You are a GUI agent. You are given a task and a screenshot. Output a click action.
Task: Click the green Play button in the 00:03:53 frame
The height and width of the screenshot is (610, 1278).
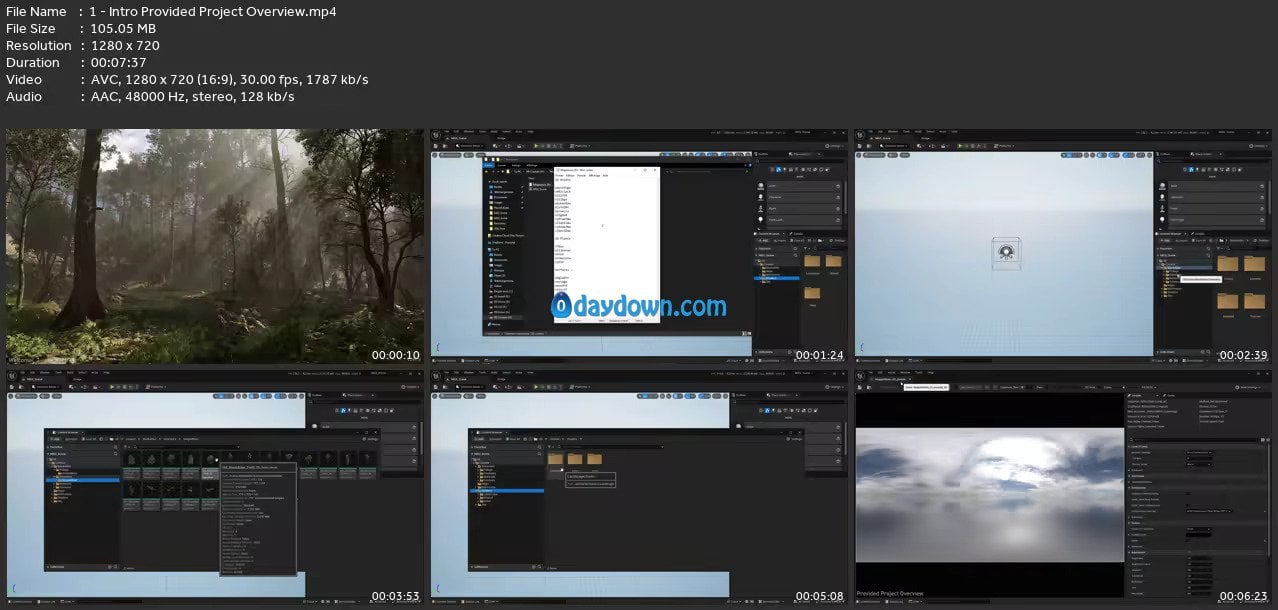click(x=114, y=386)
